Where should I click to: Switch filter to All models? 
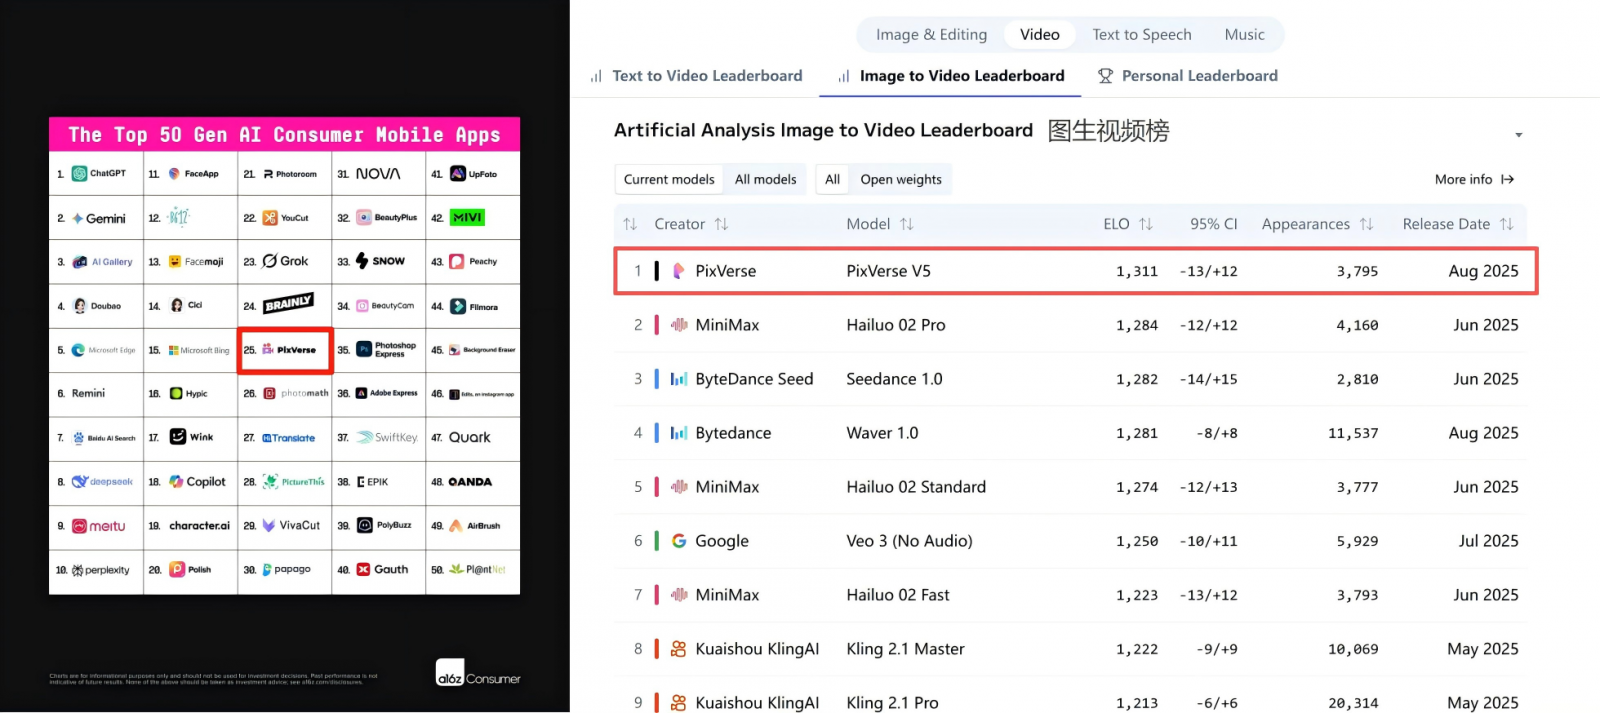(765, 179)
